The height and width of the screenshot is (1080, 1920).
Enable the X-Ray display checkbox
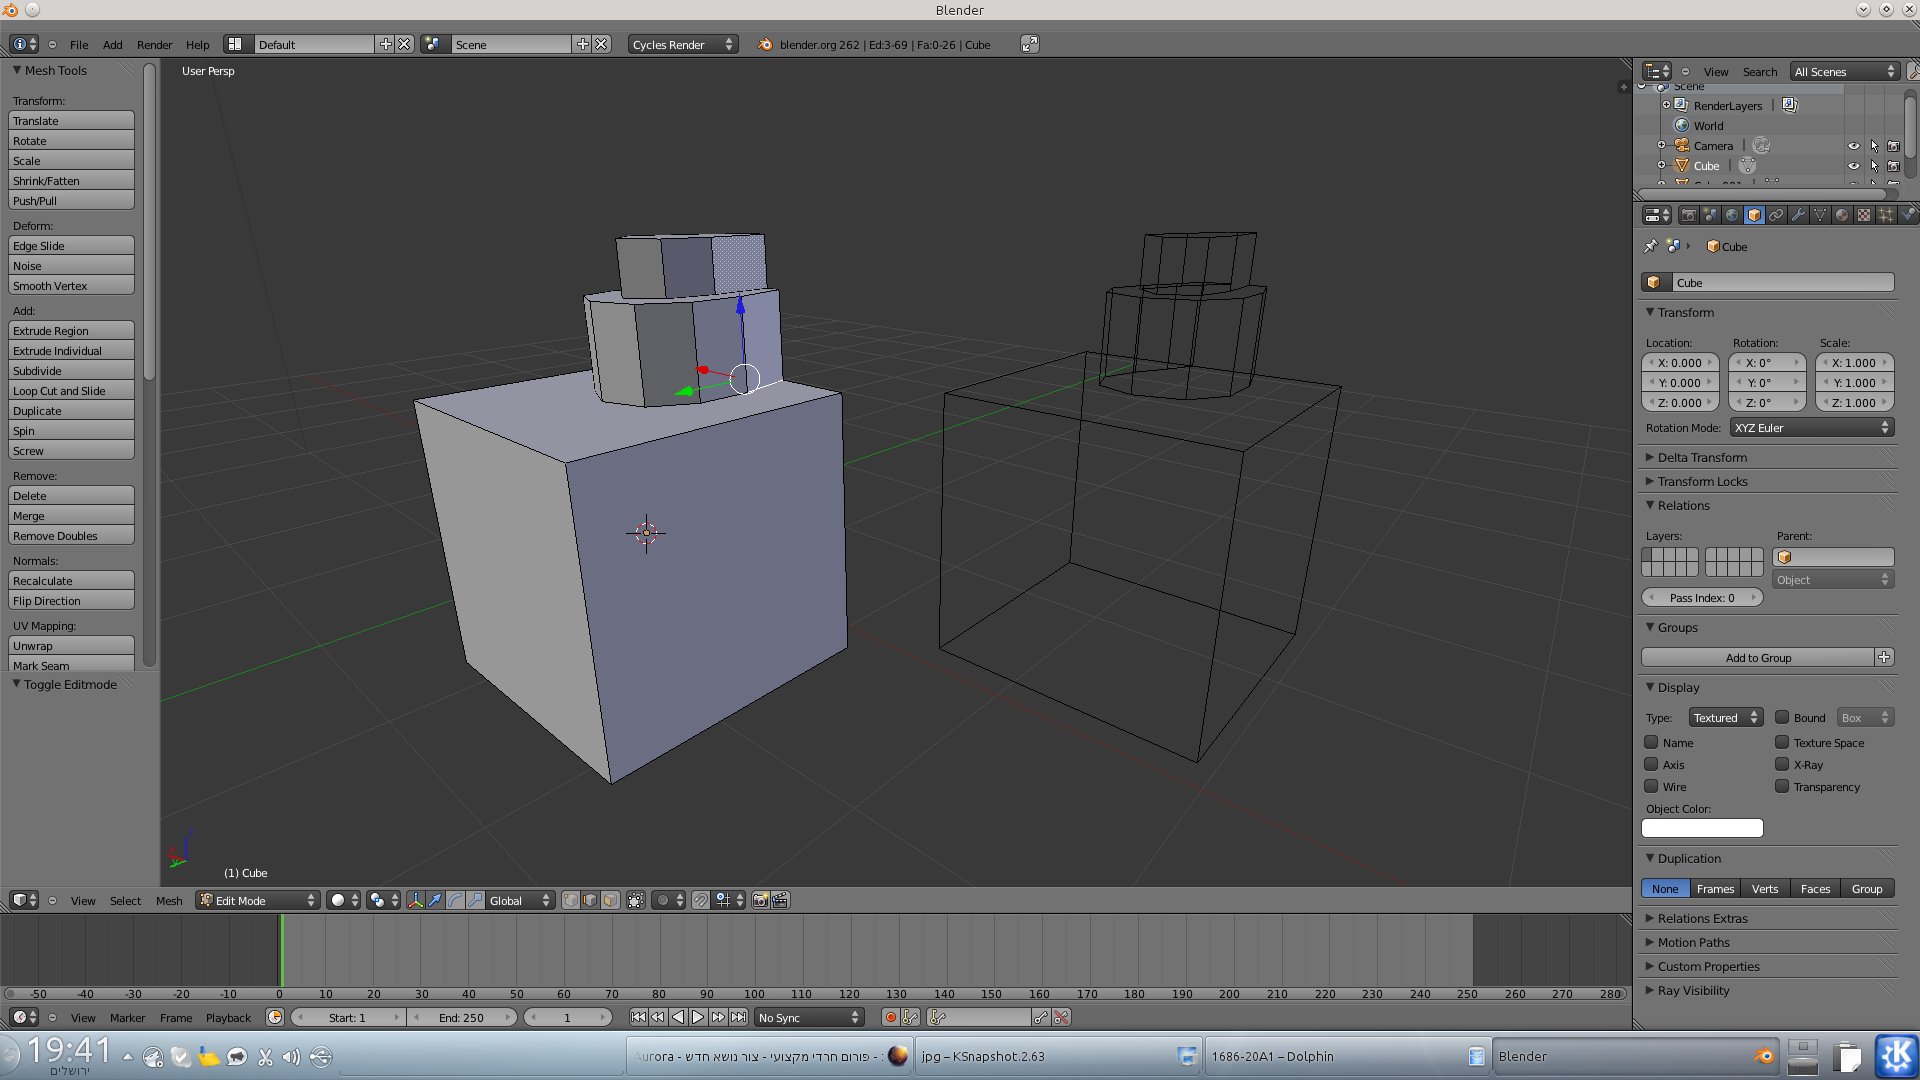(x=1782, y=765)
